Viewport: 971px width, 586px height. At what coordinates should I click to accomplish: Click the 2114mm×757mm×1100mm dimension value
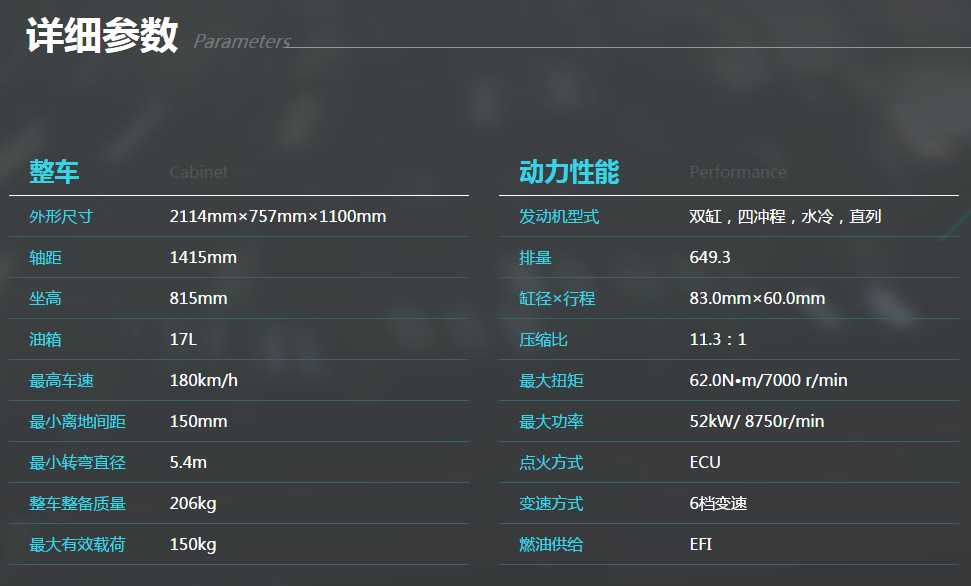coord(277,216)
